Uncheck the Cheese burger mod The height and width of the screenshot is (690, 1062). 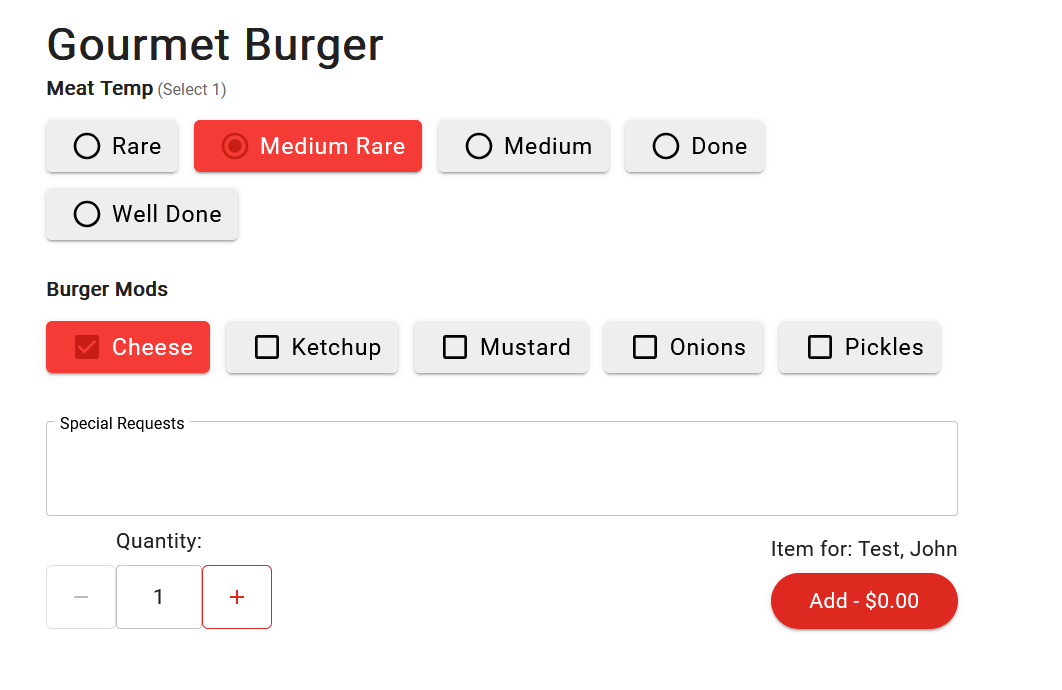tap(128, 348)
